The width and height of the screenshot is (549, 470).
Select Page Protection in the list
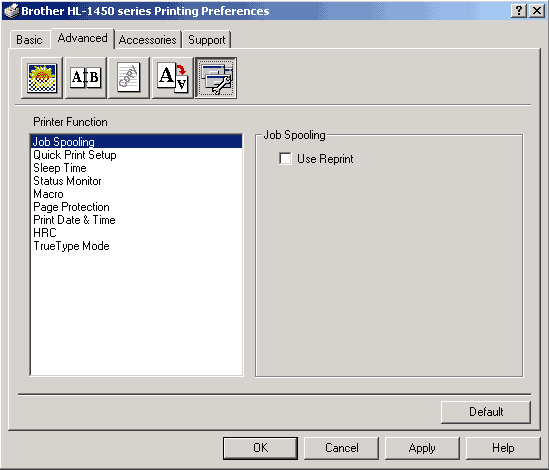136,207
